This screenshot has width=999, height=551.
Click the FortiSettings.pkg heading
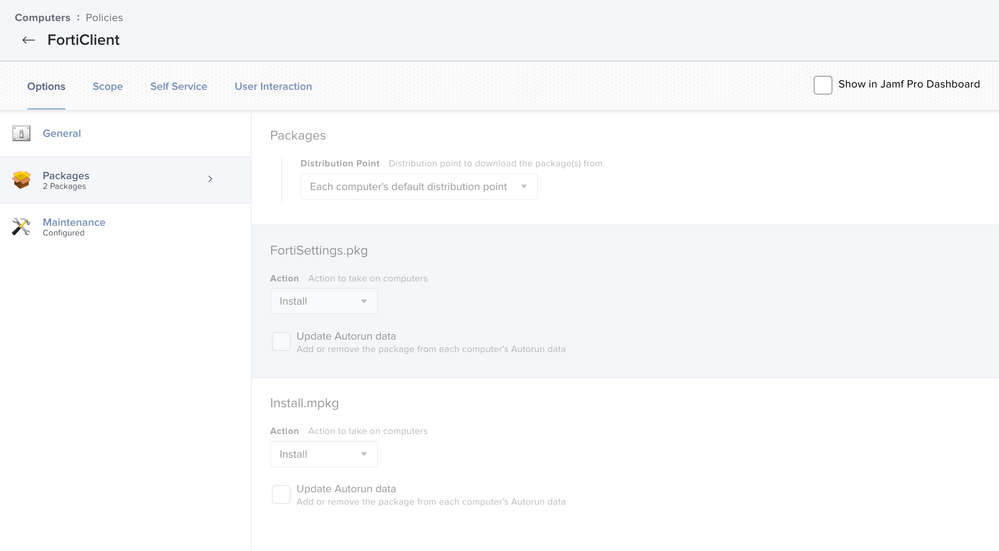pyautogui.click(x=319, y=250)
